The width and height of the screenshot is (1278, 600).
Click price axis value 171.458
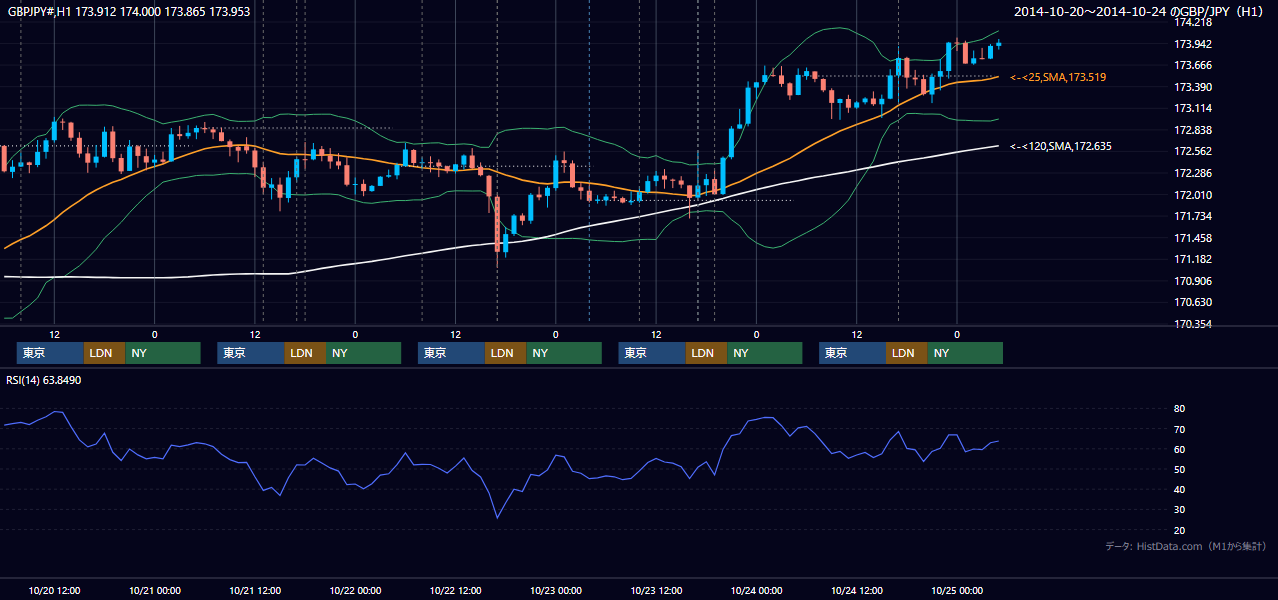pyautogui.click(x=1192, y=238)
